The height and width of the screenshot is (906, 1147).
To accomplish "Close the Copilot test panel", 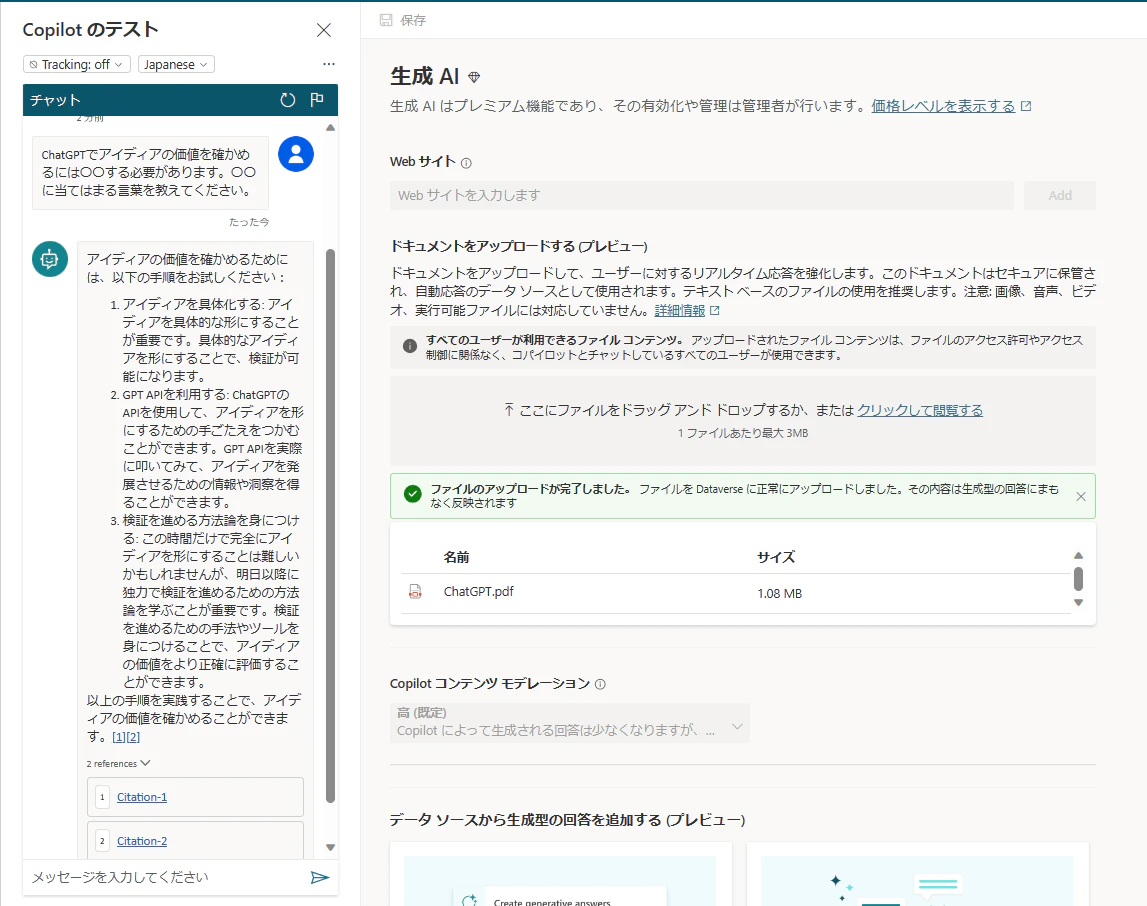I will coord(323,30).
